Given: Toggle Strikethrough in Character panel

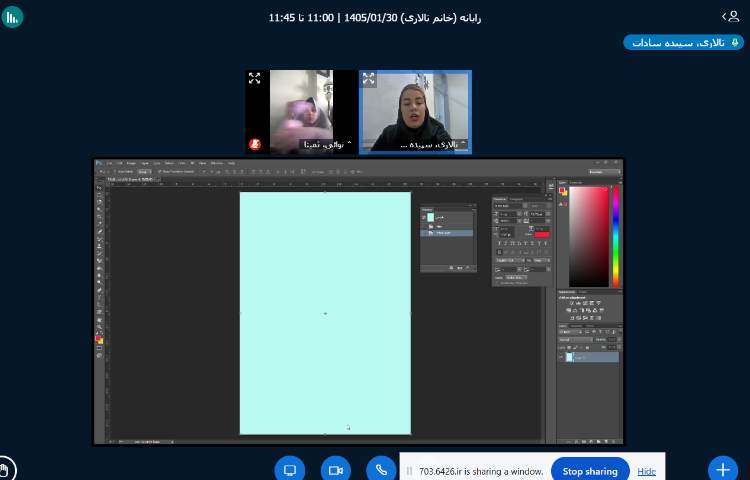Looking at the screenshot, I should pyautogui.click(x=545, y=243).
